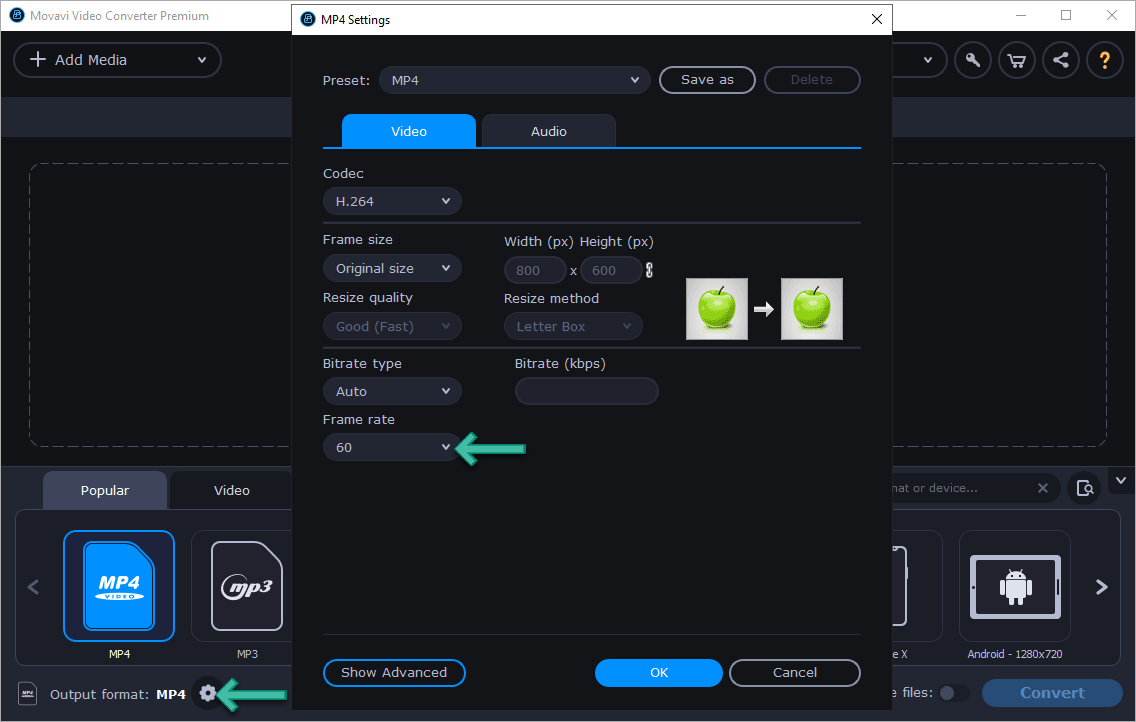Cancel the MP4 Settings dialog
1136x722 pixels.
coord(795,673)
